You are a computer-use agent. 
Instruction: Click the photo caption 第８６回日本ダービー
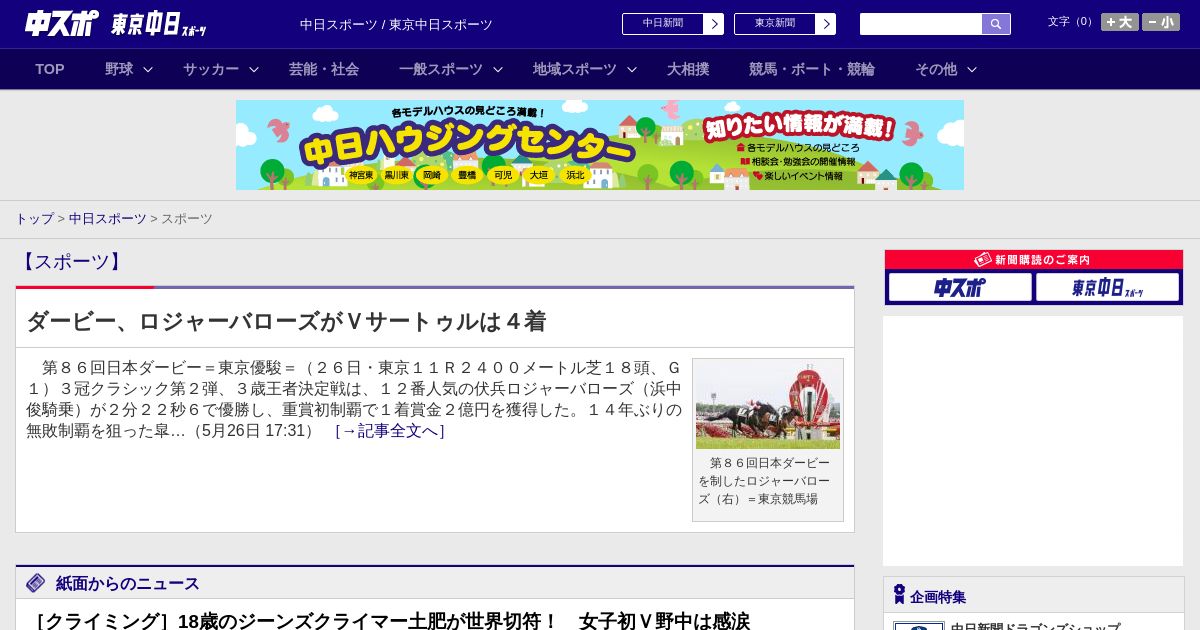[764, 481]
